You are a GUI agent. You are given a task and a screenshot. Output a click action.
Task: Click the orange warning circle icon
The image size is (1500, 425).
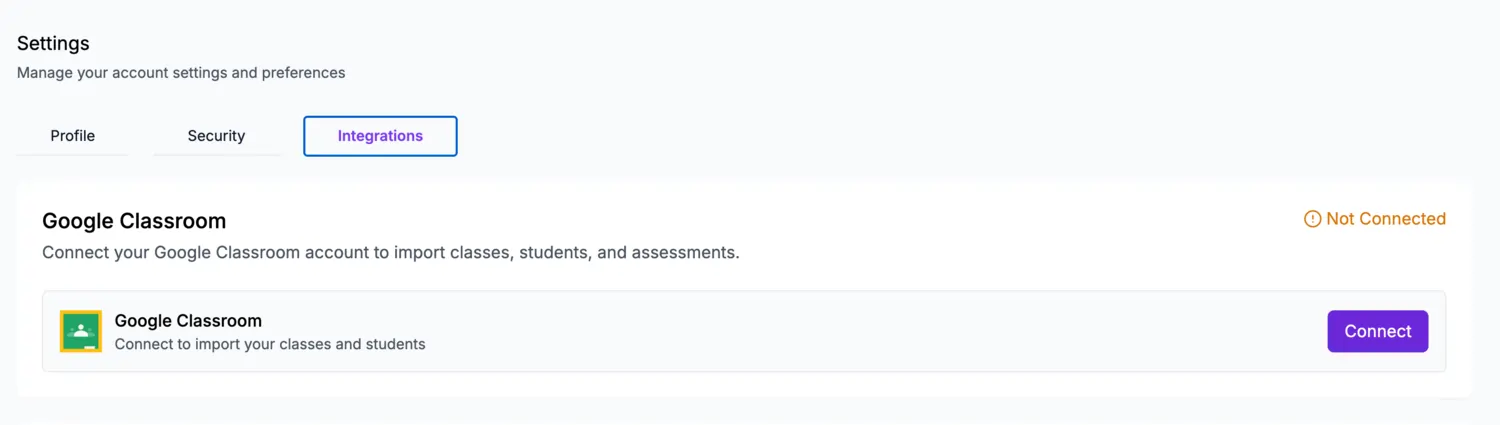click(x=1313, y=219)
